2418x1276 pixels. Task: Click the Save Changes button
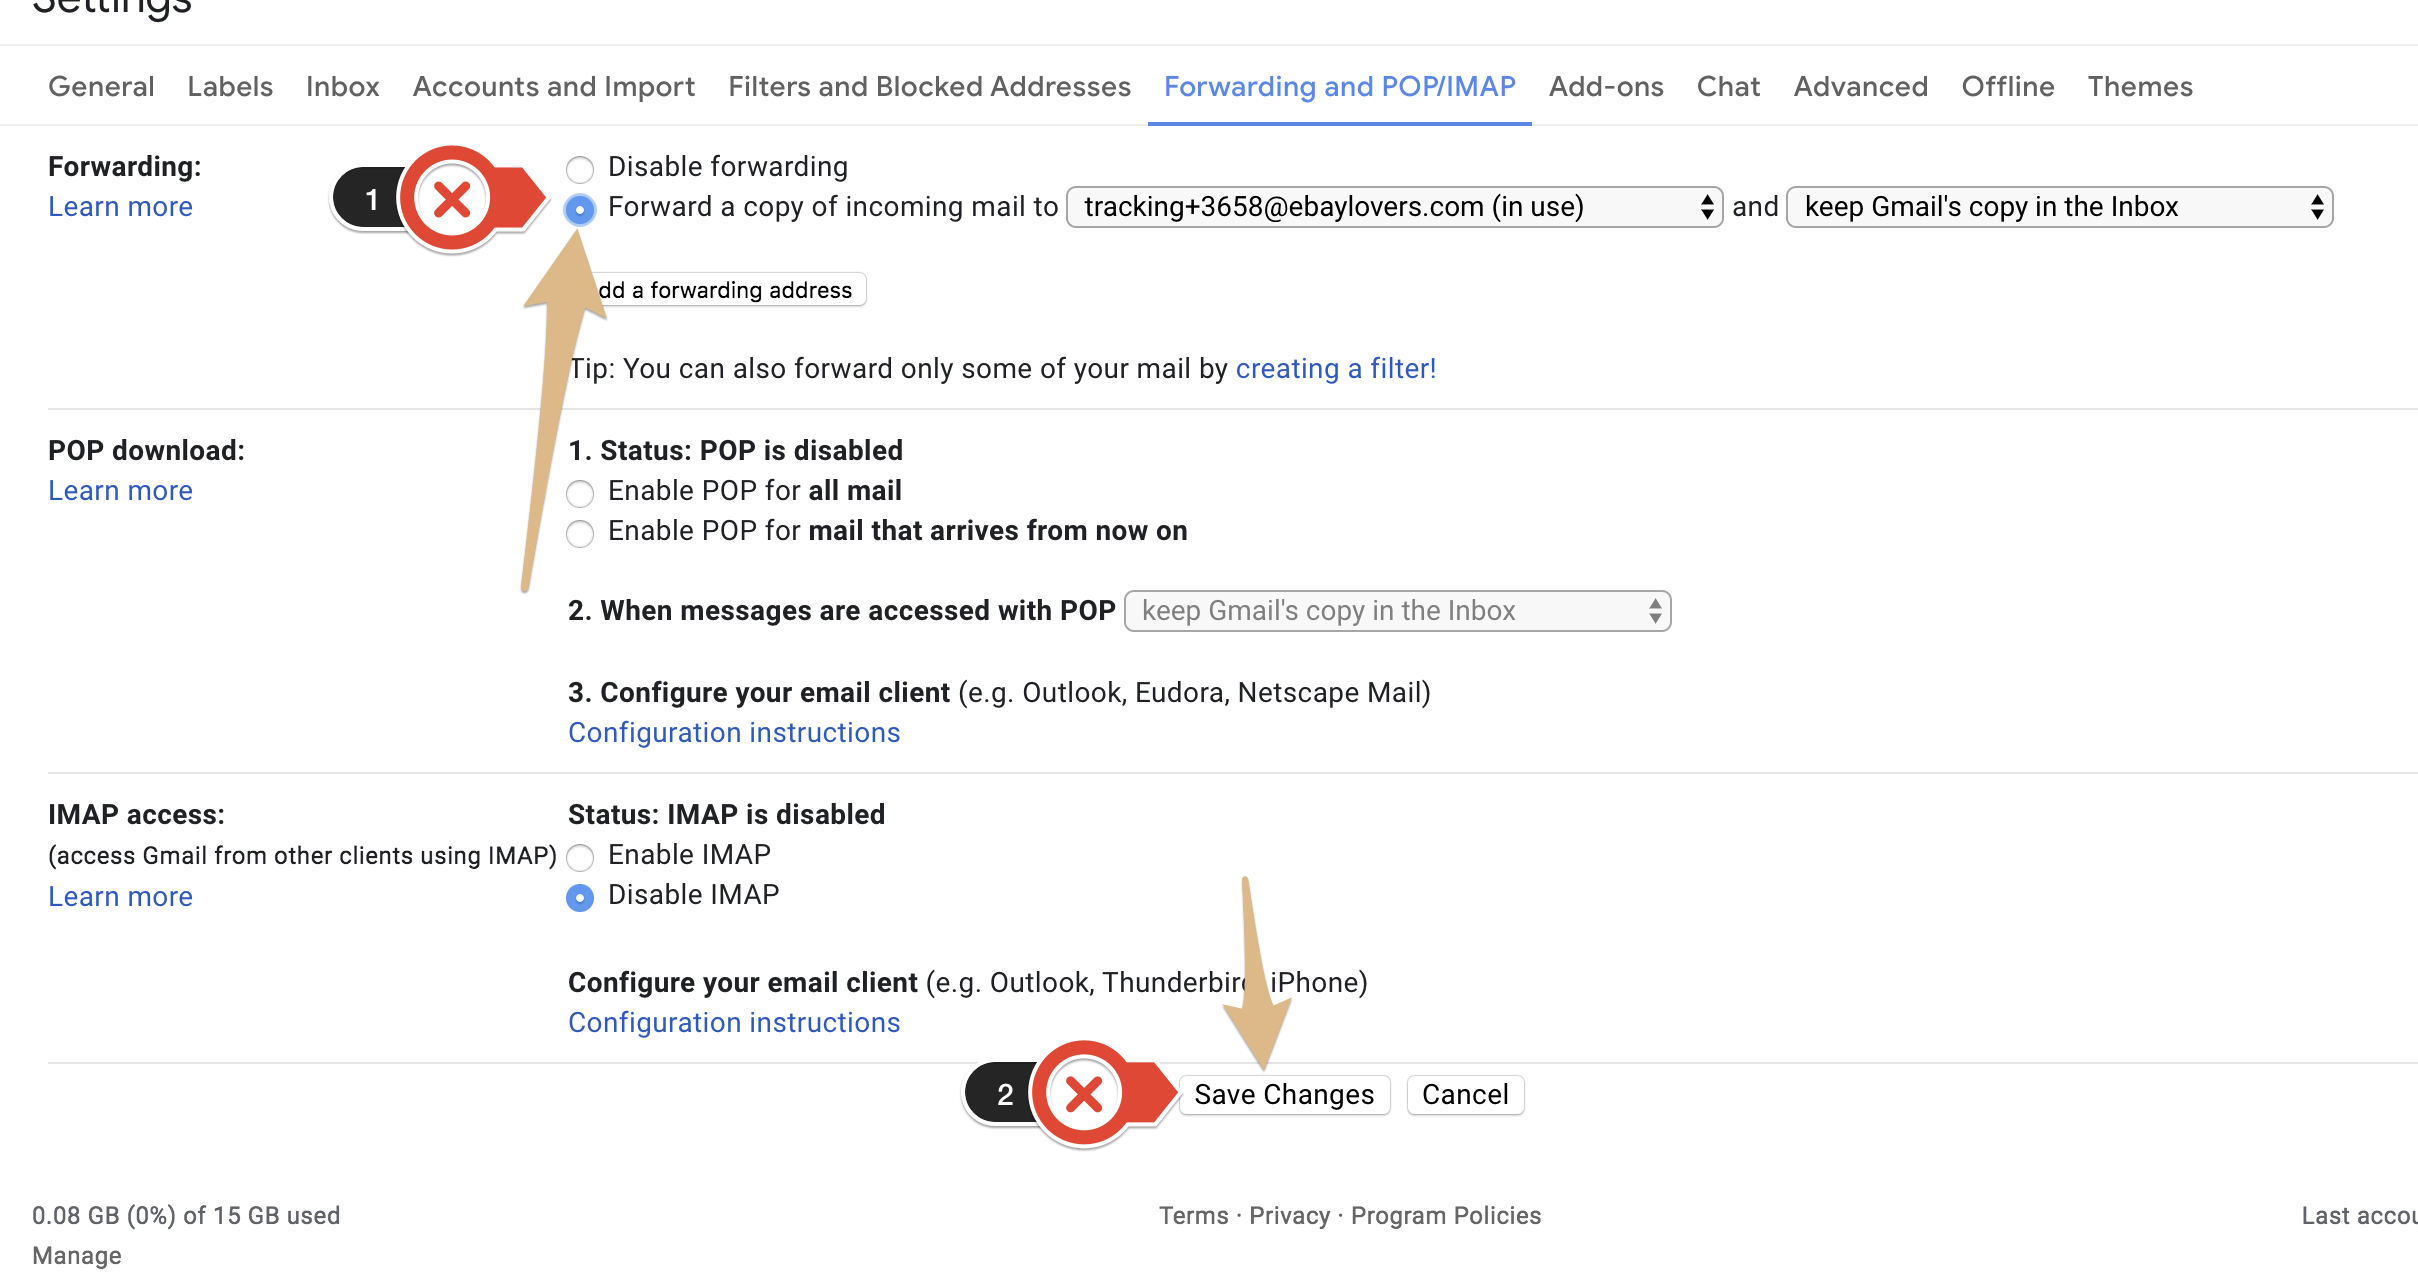click(x=1284, y=1094)
